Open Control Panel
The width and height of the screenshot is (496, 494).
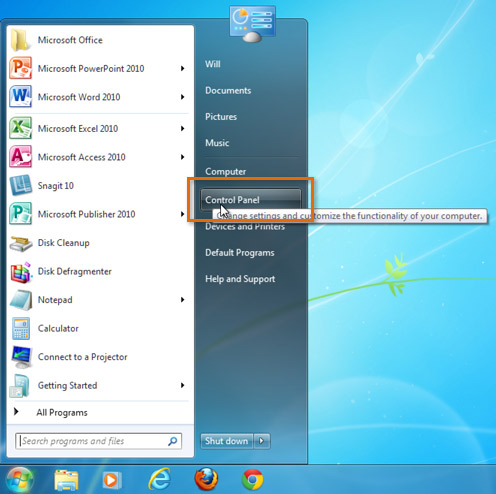point(251,200)
